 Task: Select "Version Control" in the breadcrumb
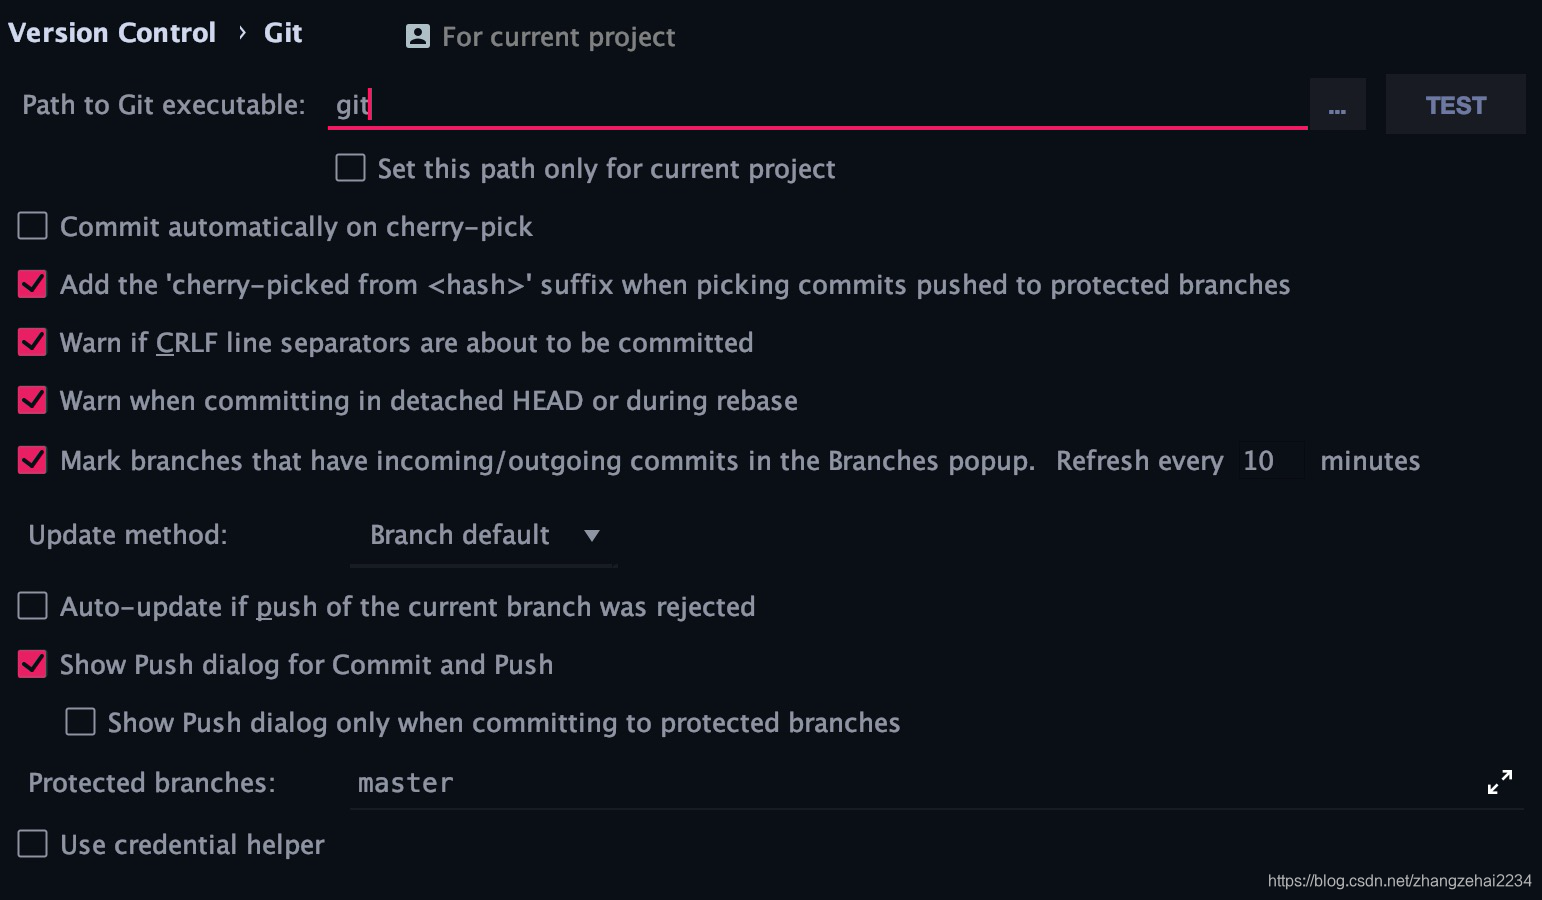(x=111, y=32)
